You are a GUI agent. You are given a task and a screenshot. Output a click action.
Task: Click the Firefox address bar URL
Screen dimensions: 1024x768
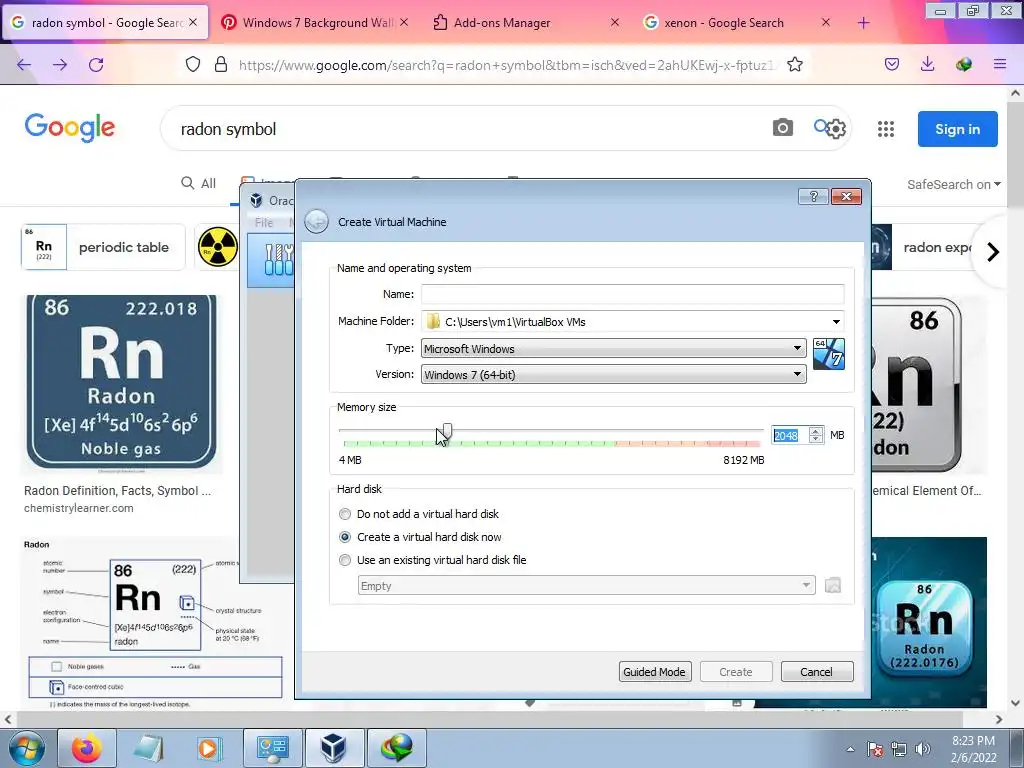click(506, 65)
